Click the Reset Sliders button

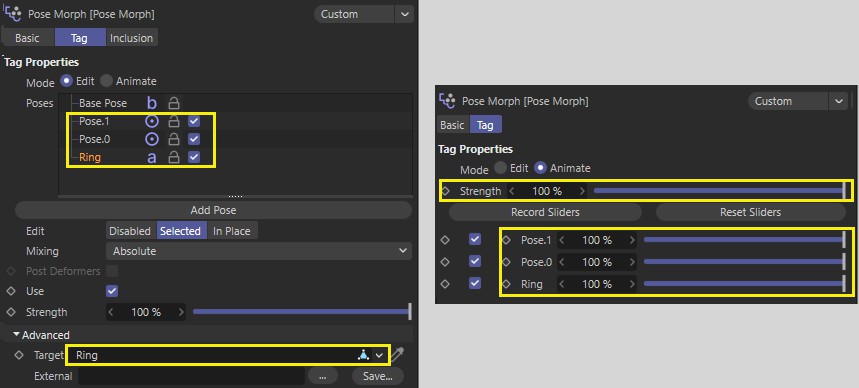[751, 212]
